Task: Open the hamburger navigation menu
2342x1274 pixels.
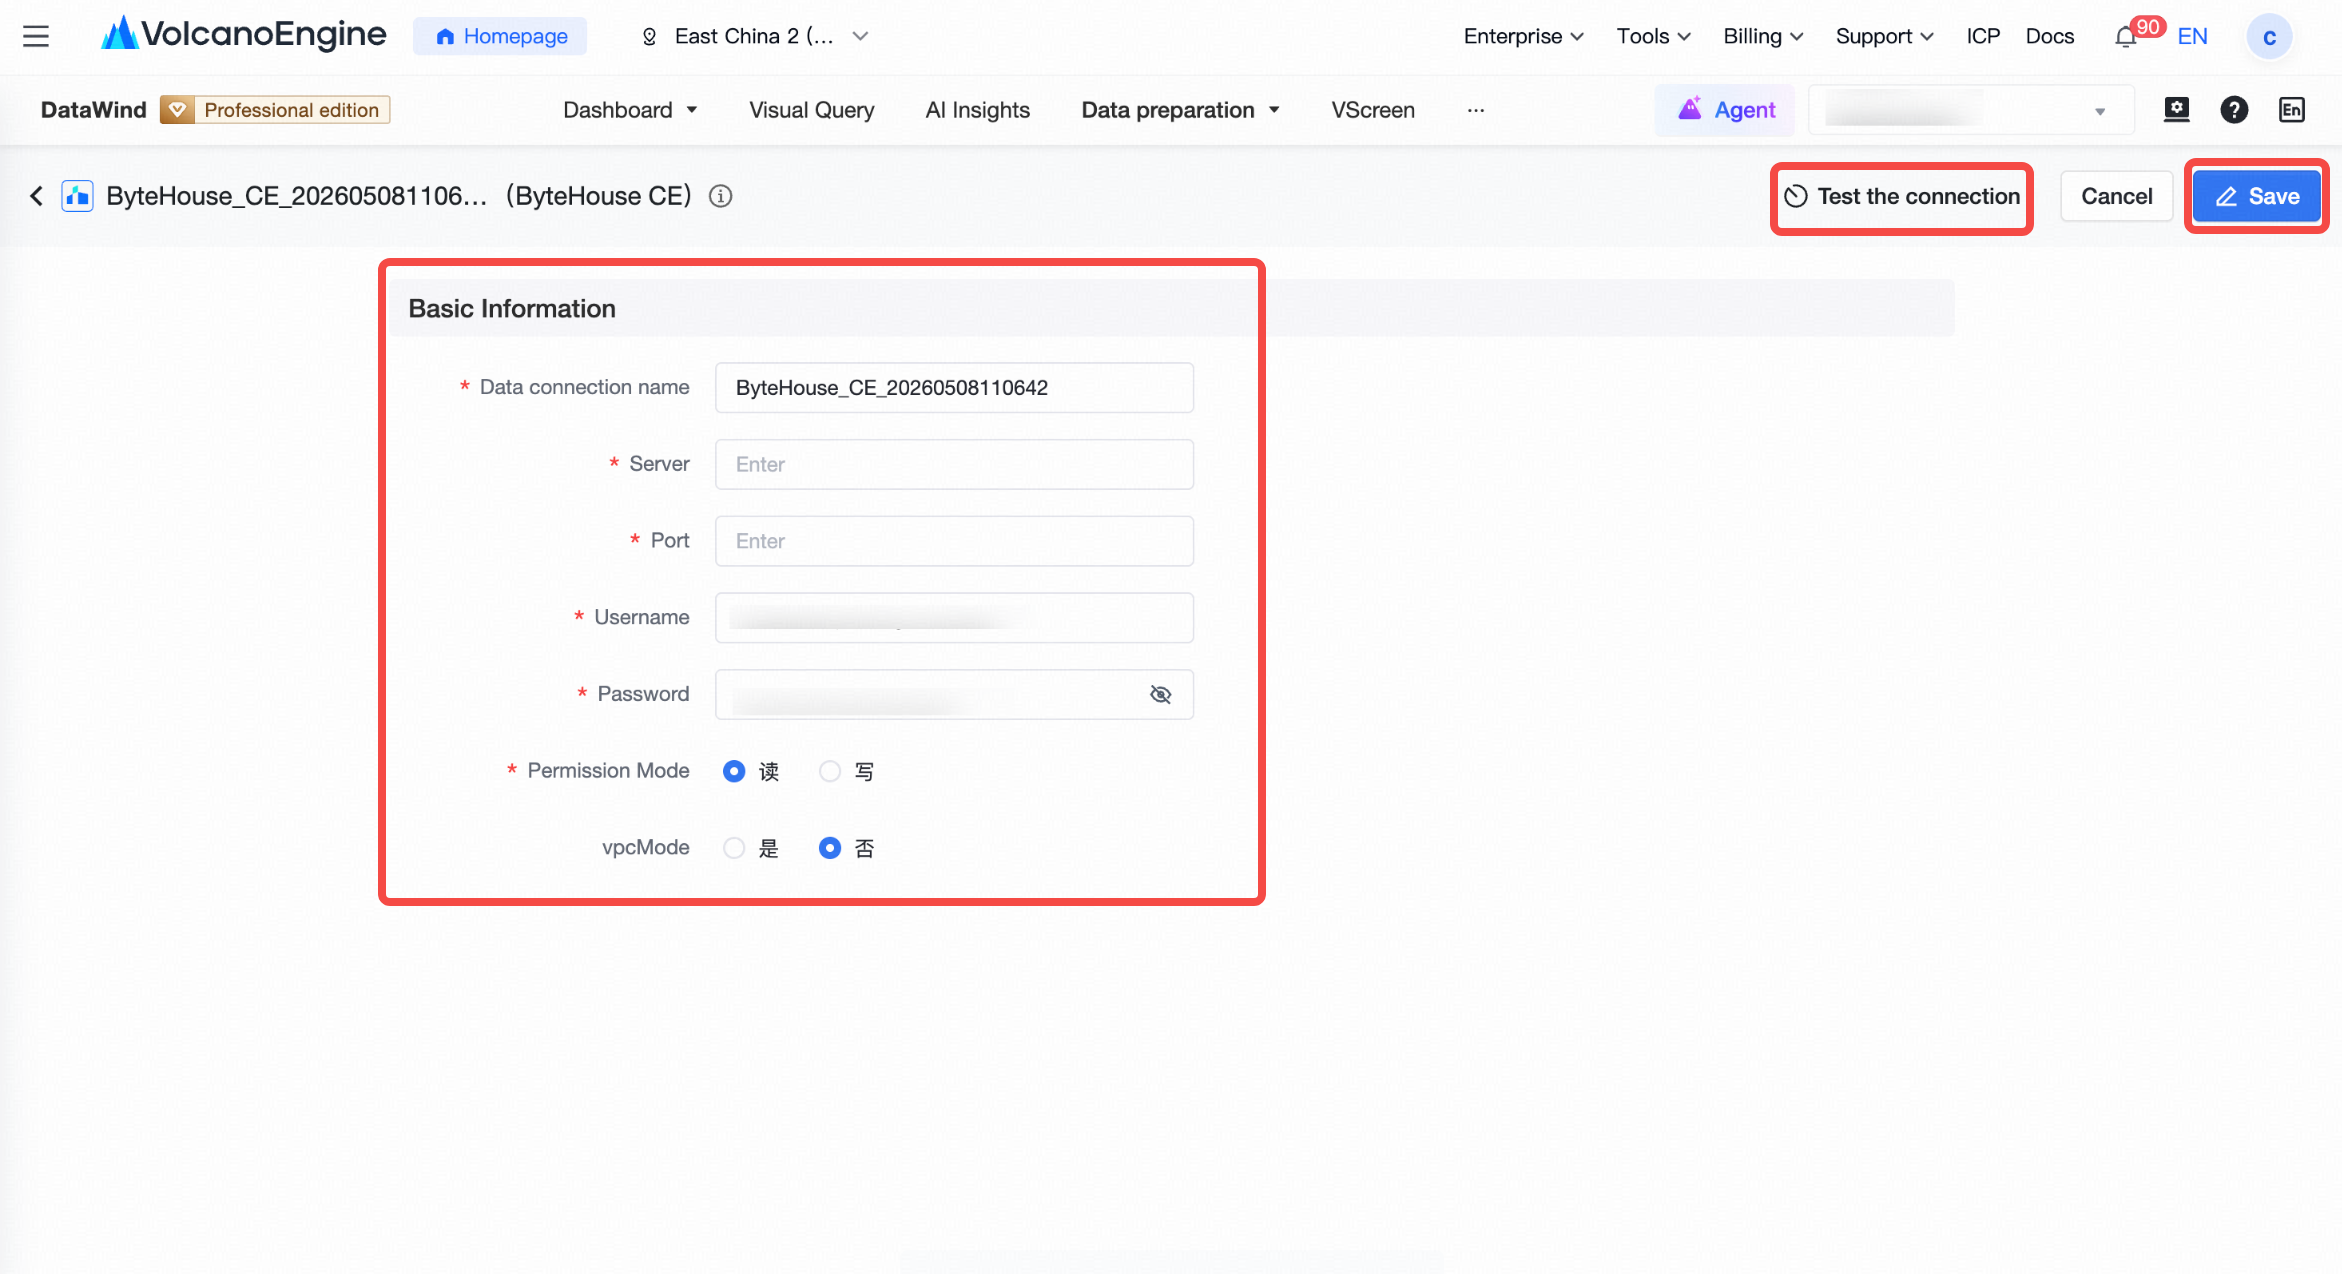Action: [36, 37]
